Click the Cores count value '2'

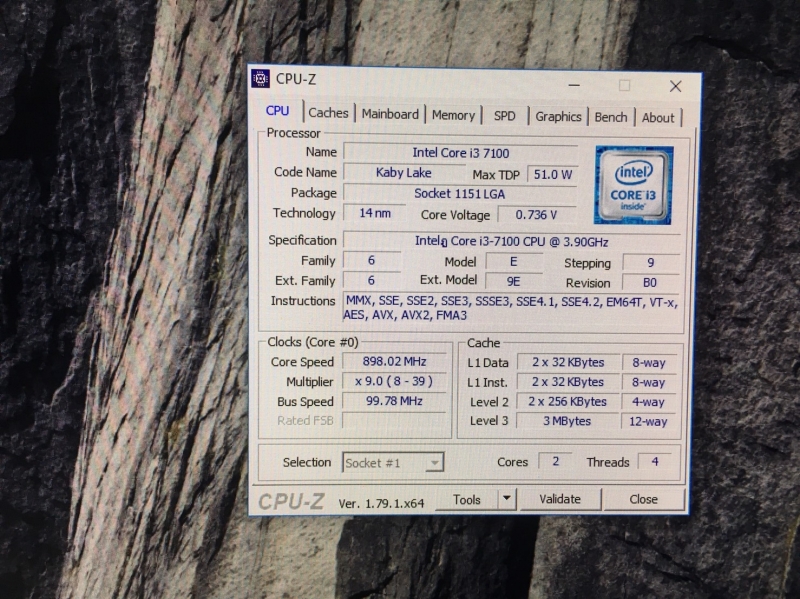click(x=556, y=461)
